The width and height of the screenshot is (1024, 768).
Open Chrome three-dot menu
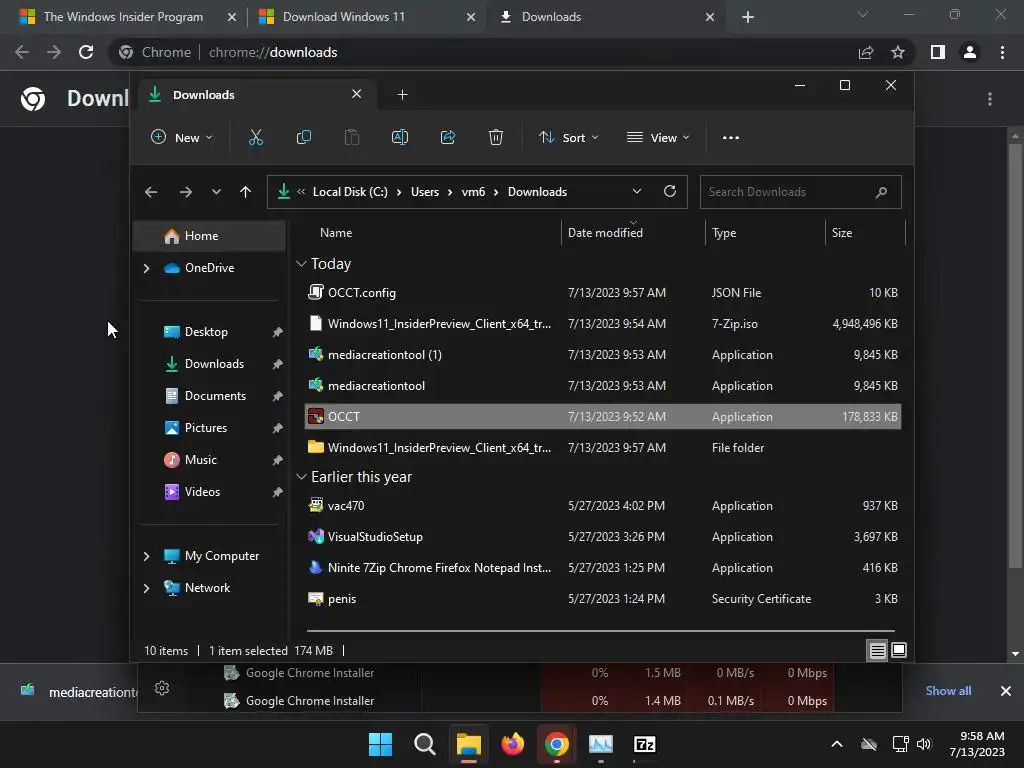[1002, 52]
